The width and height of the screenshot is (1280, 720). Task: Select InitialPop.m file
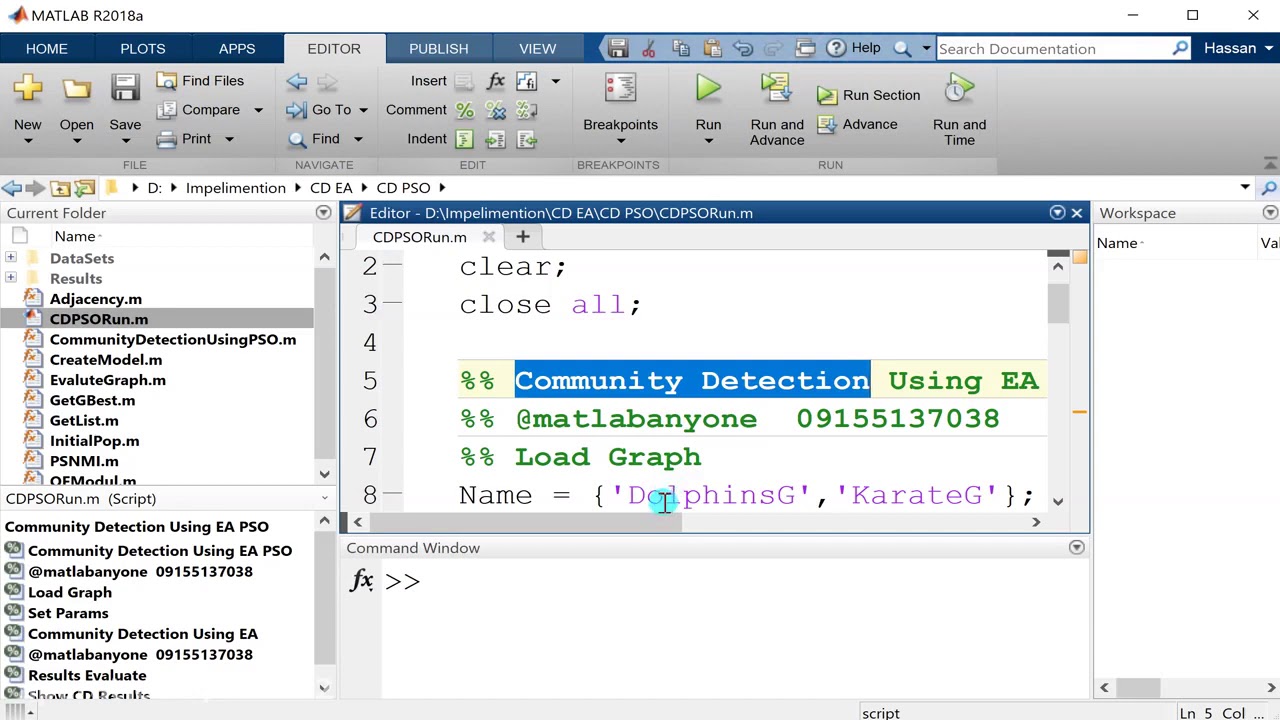coord(94,441)
